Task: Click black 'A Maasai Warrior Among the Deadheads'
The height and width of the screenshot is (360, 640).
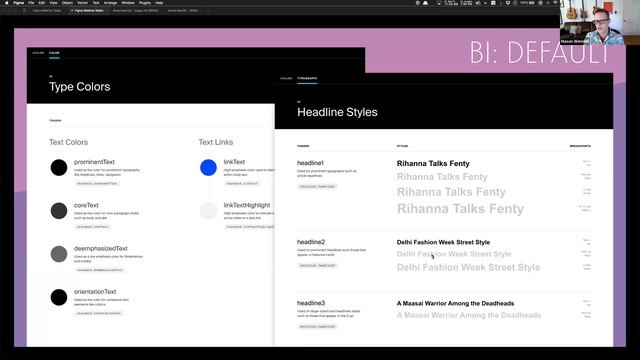Action: [455, 304]
